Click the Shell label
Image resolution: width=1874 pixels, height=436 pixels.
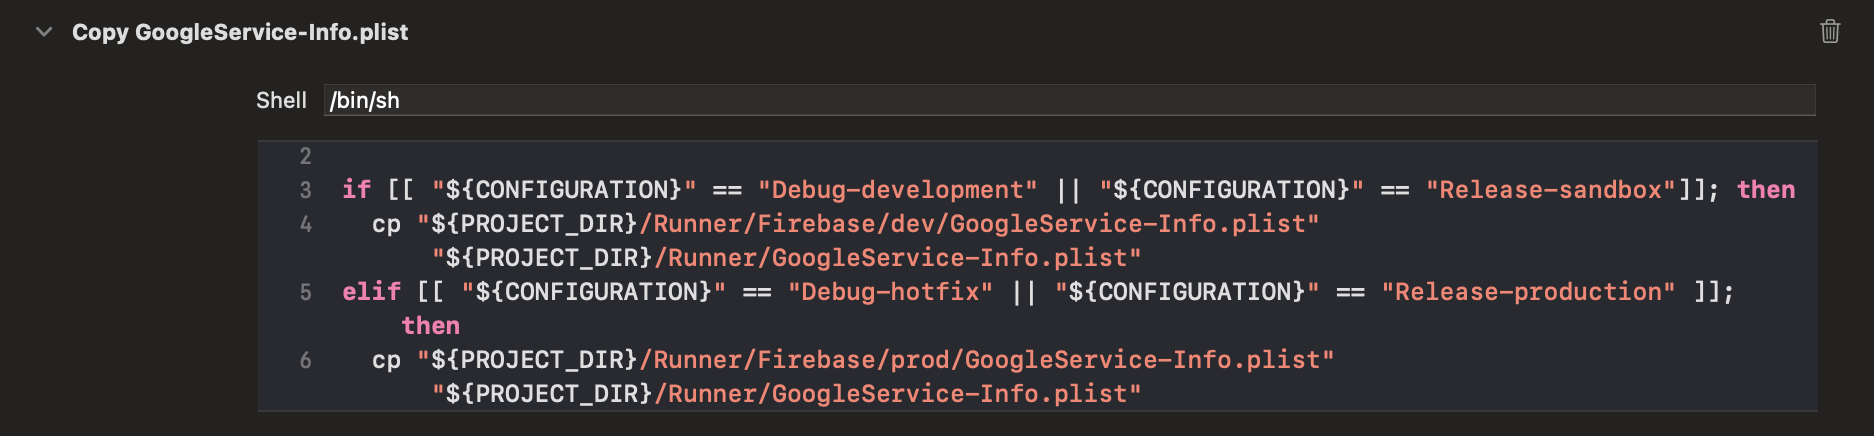pyautogui.click(x=281, y=100)
